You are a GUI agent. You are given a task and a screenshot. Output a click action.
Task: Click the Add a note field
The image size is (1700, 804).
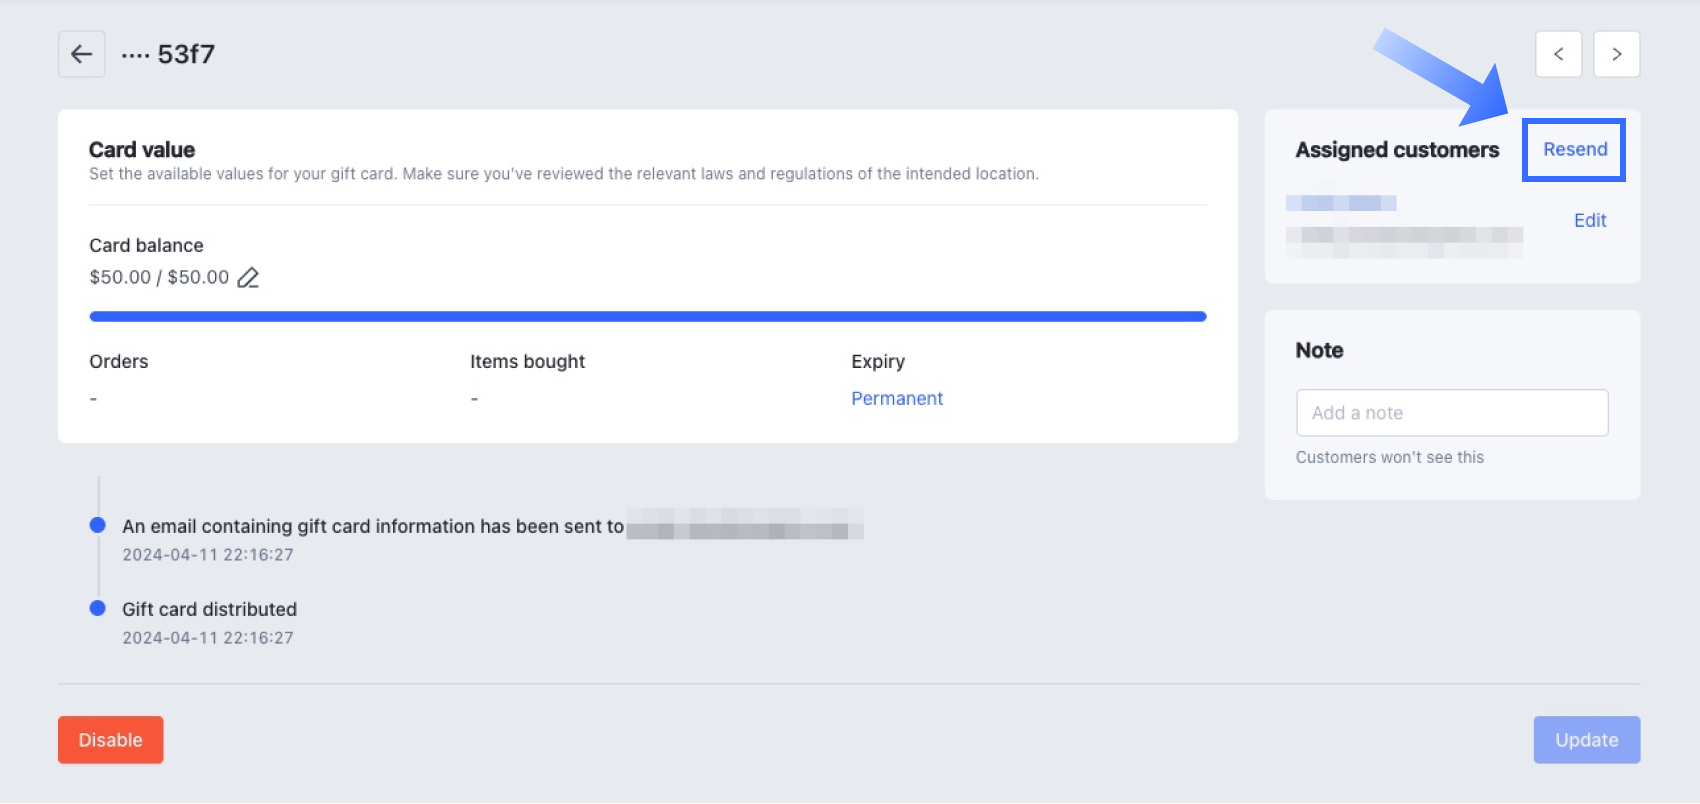click(x=1452, y=413)
